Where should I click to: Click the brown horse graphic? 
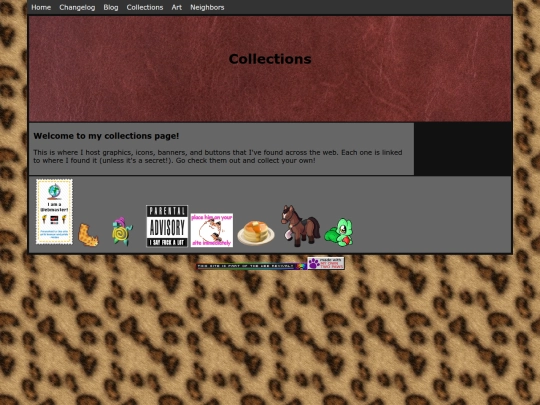pos(300,226)
